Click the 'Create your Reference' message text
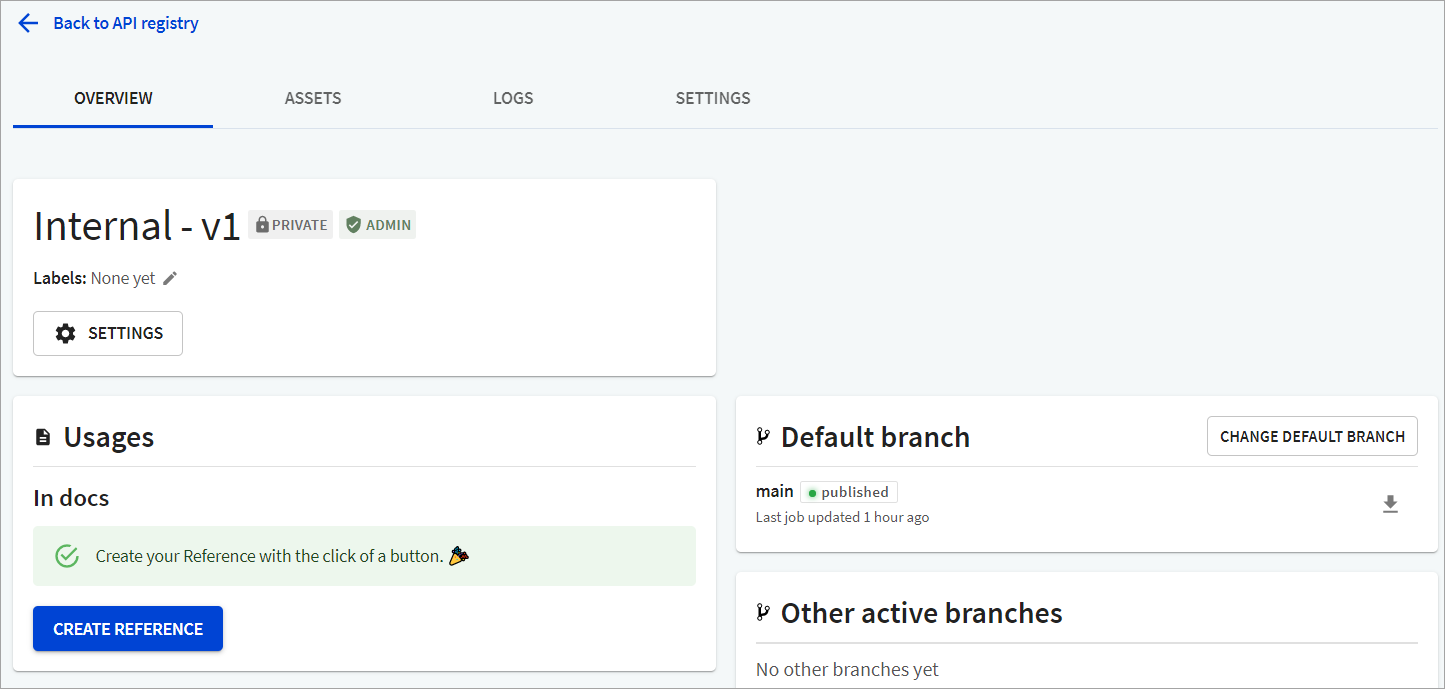 click(x=269, y=556)
